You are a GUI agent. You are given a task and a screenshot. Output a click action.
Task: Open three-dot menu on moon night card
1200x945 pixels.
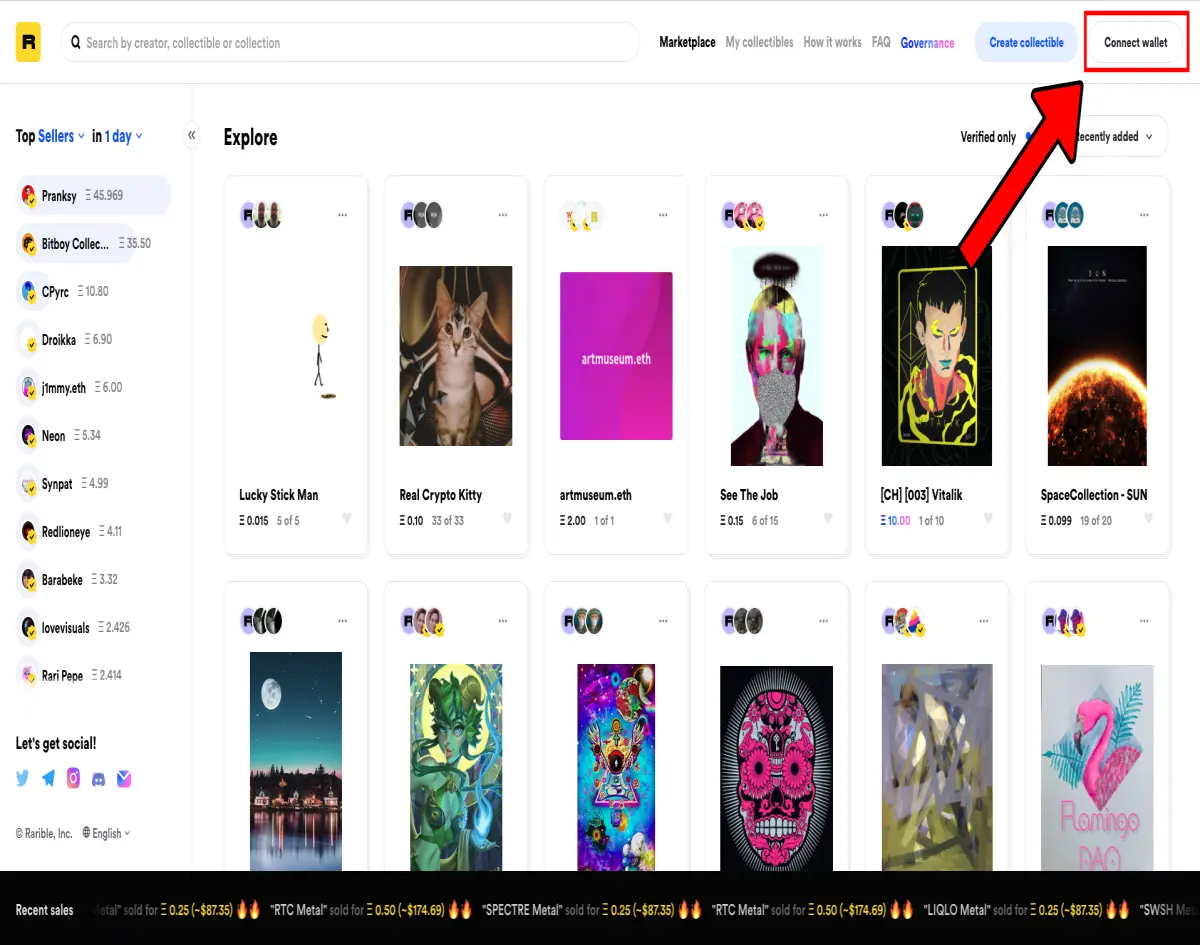(343, 621)
